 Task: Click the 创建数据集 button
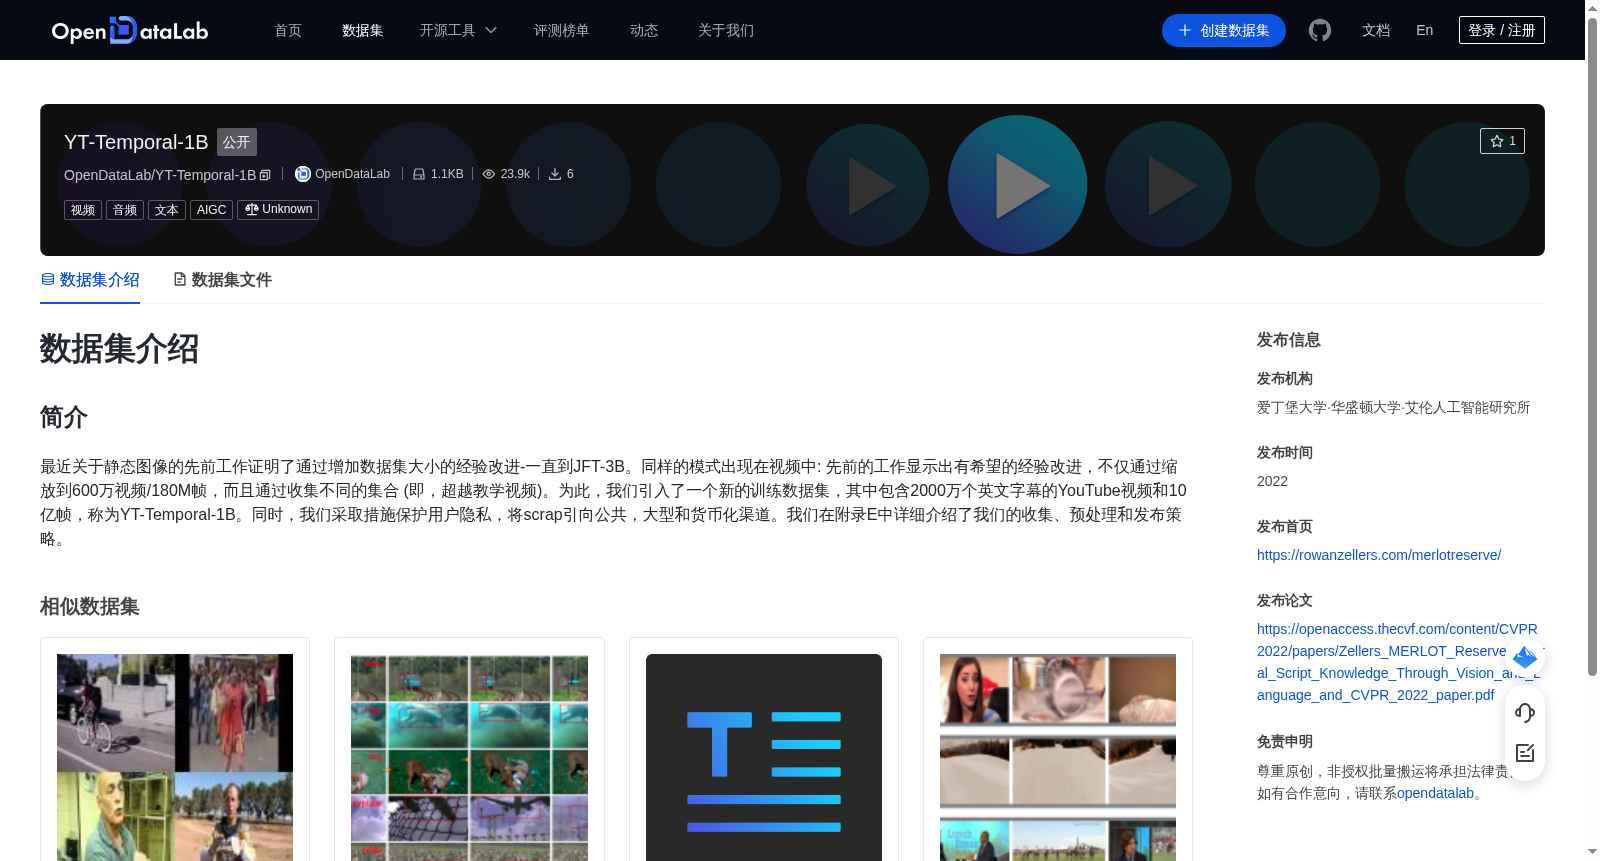(x=1224, y=30)
